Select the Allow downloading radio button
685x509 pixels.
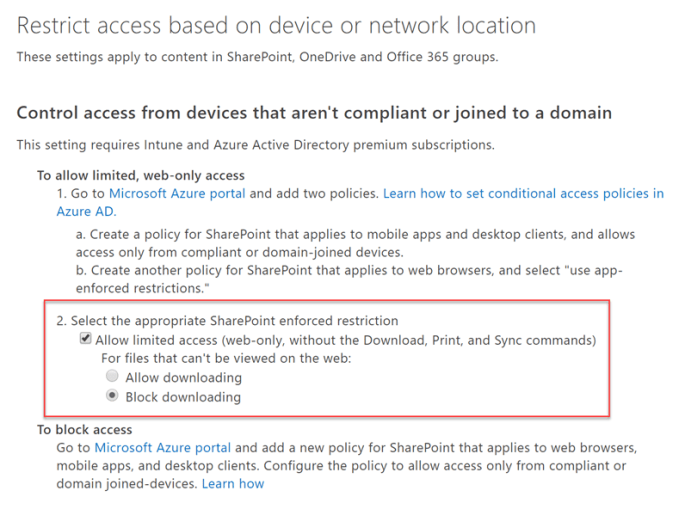coord(111,377)
